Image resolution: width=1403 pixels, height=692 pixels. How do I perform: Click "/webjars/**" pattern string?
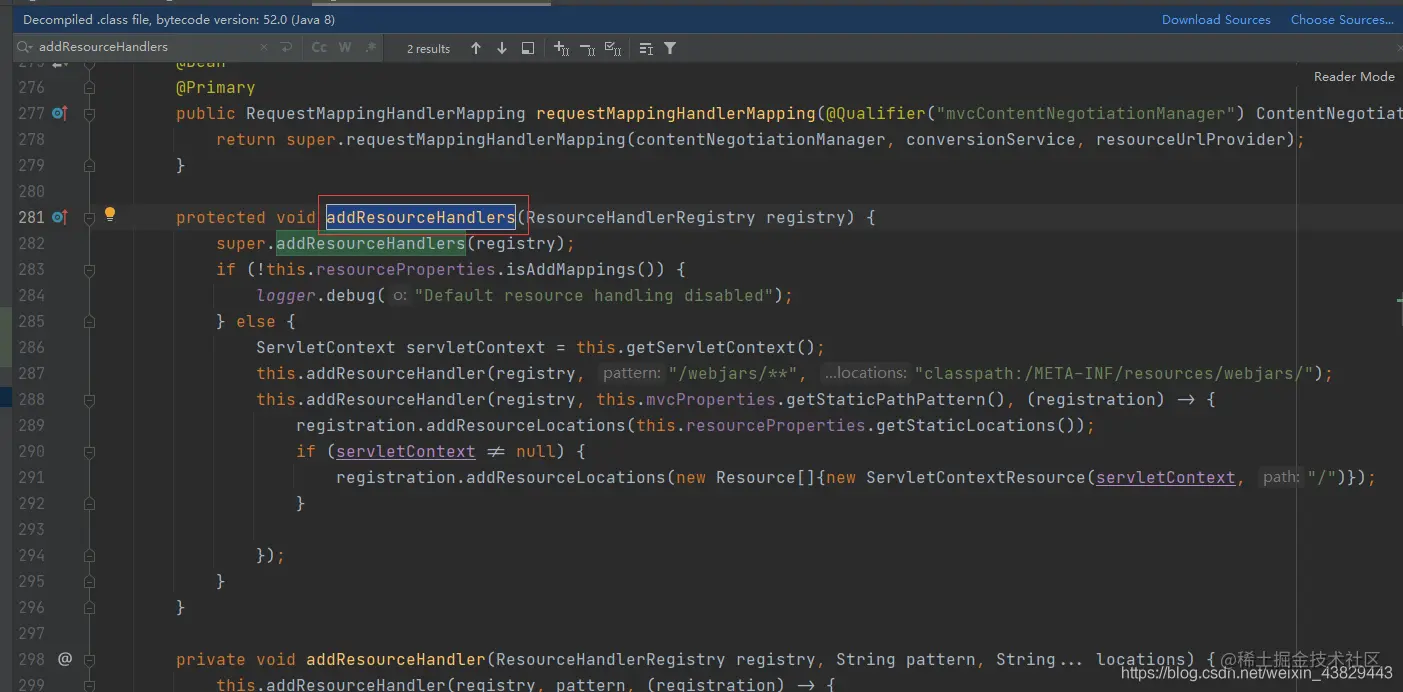[732, 374]
